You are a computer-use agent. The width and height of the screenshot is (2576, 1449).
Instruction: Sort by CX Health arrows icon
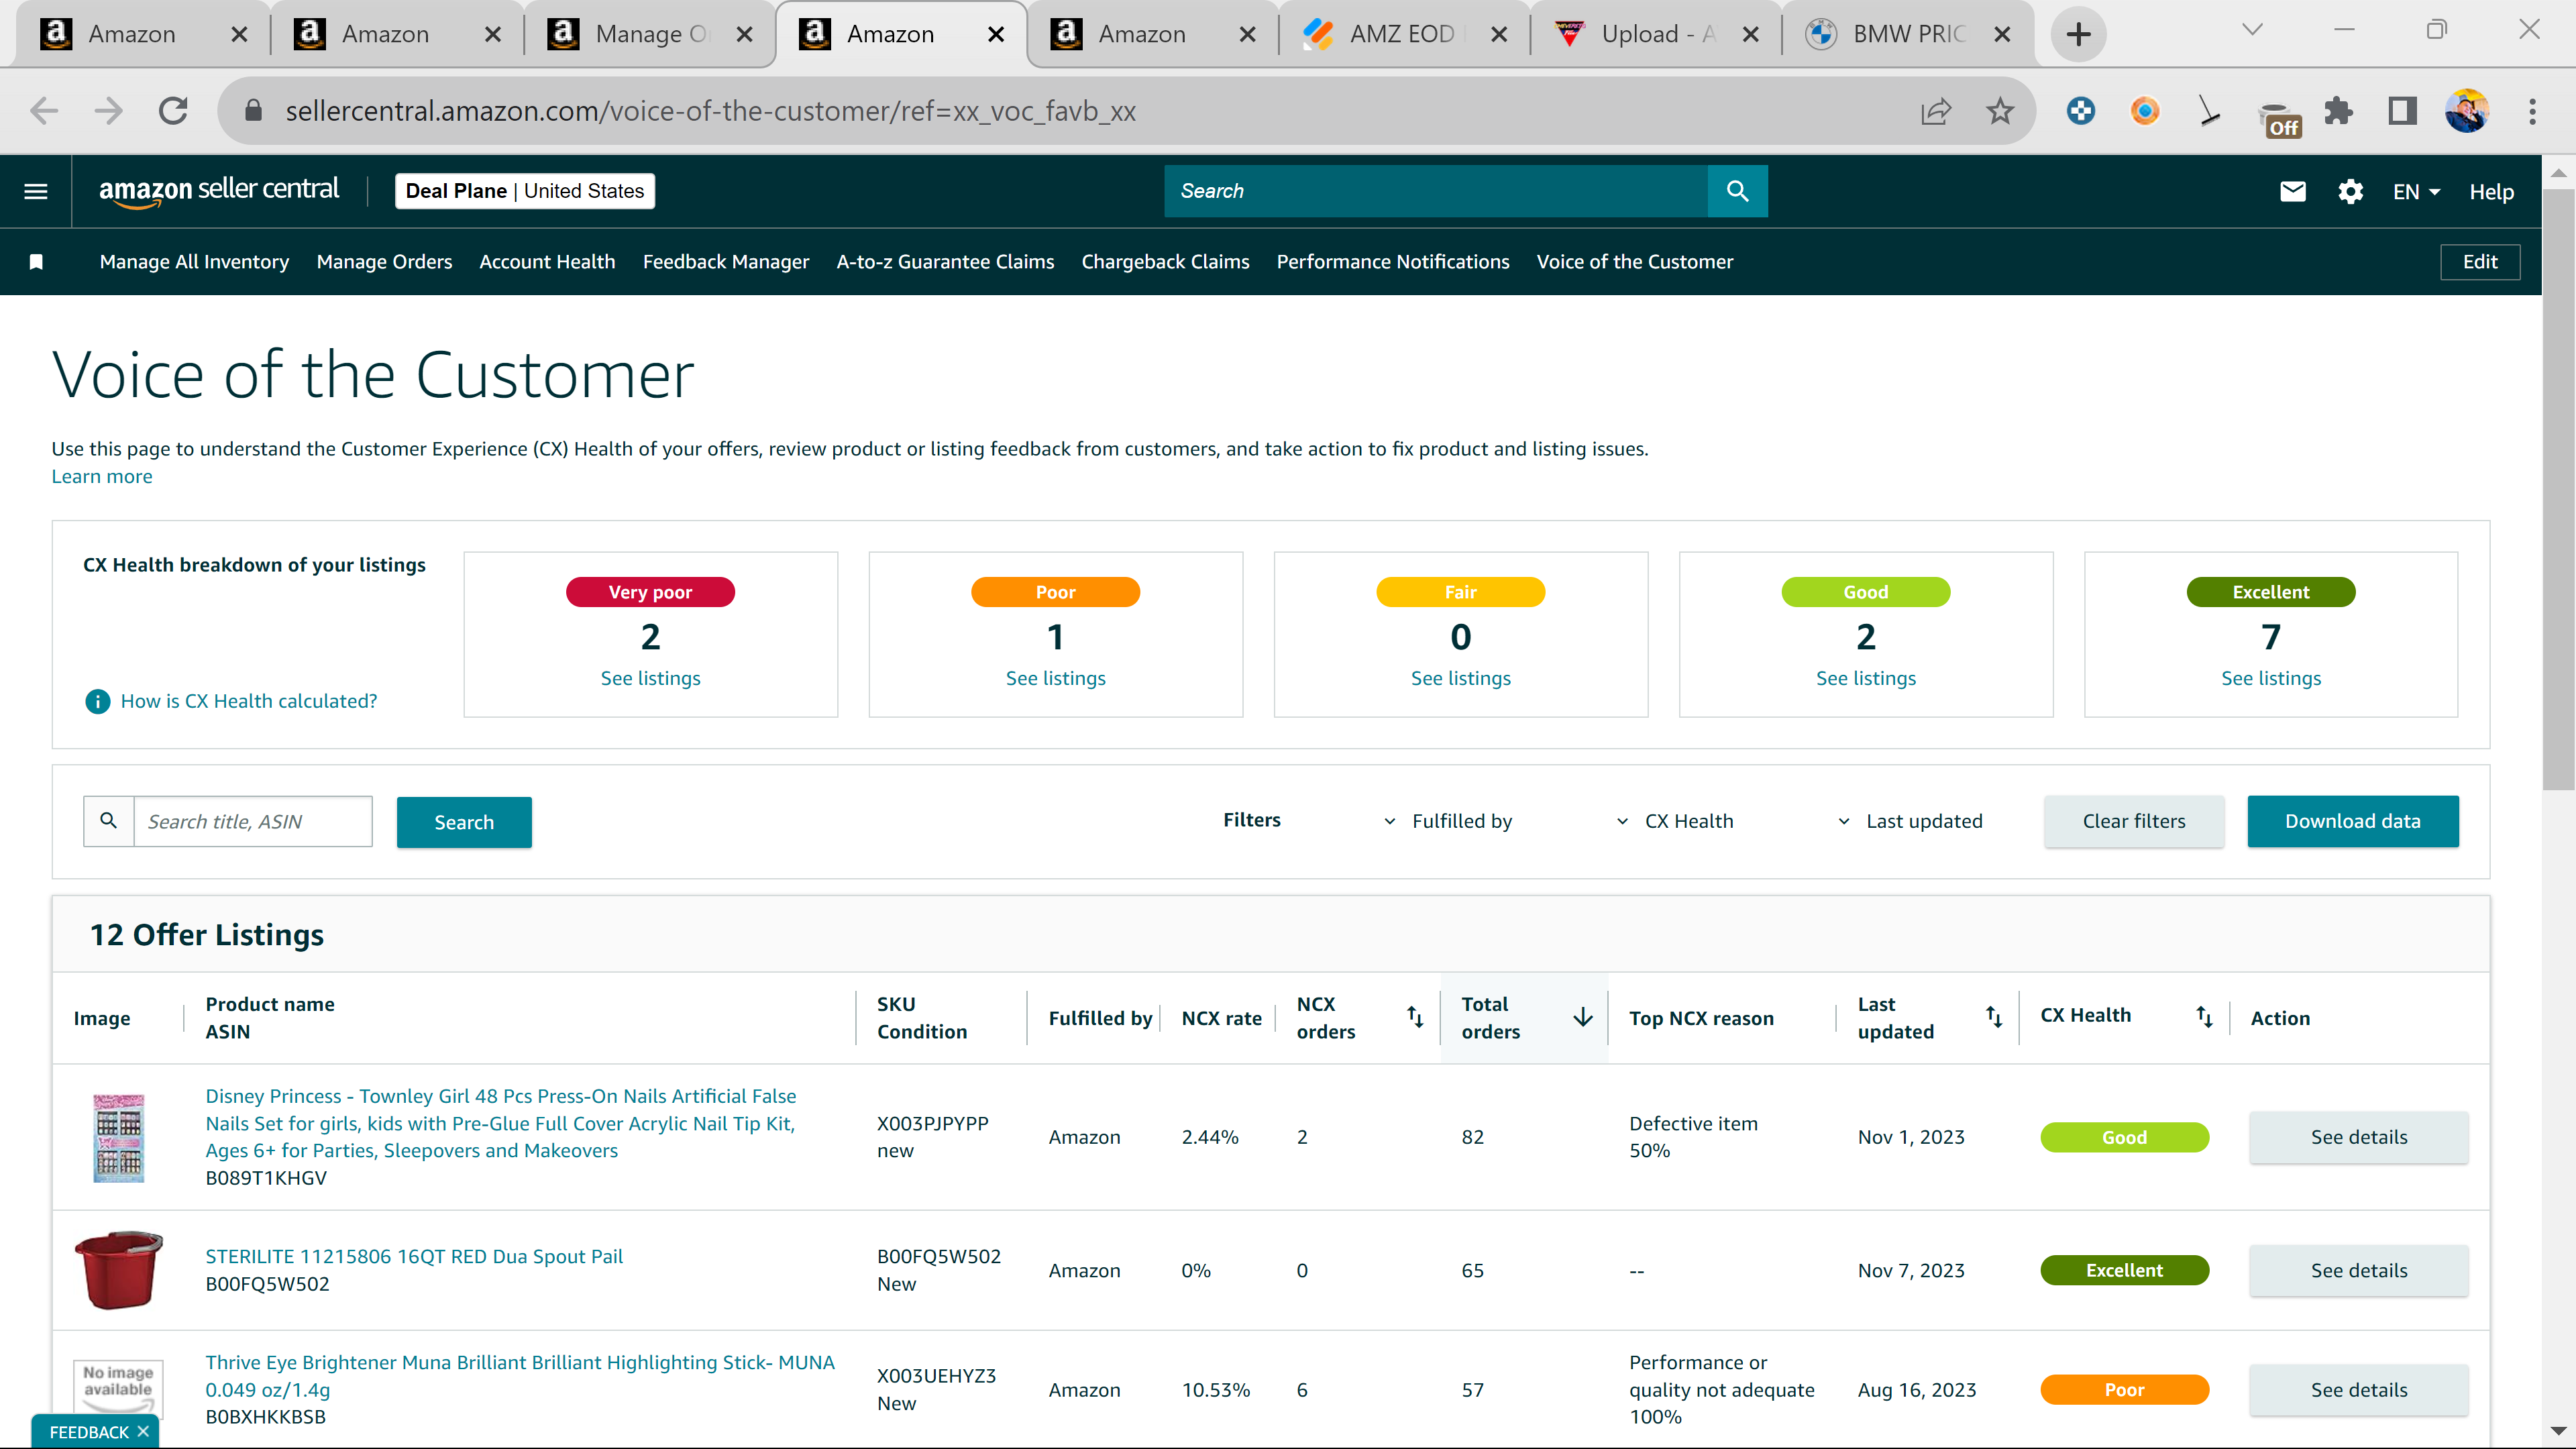2204,1017
